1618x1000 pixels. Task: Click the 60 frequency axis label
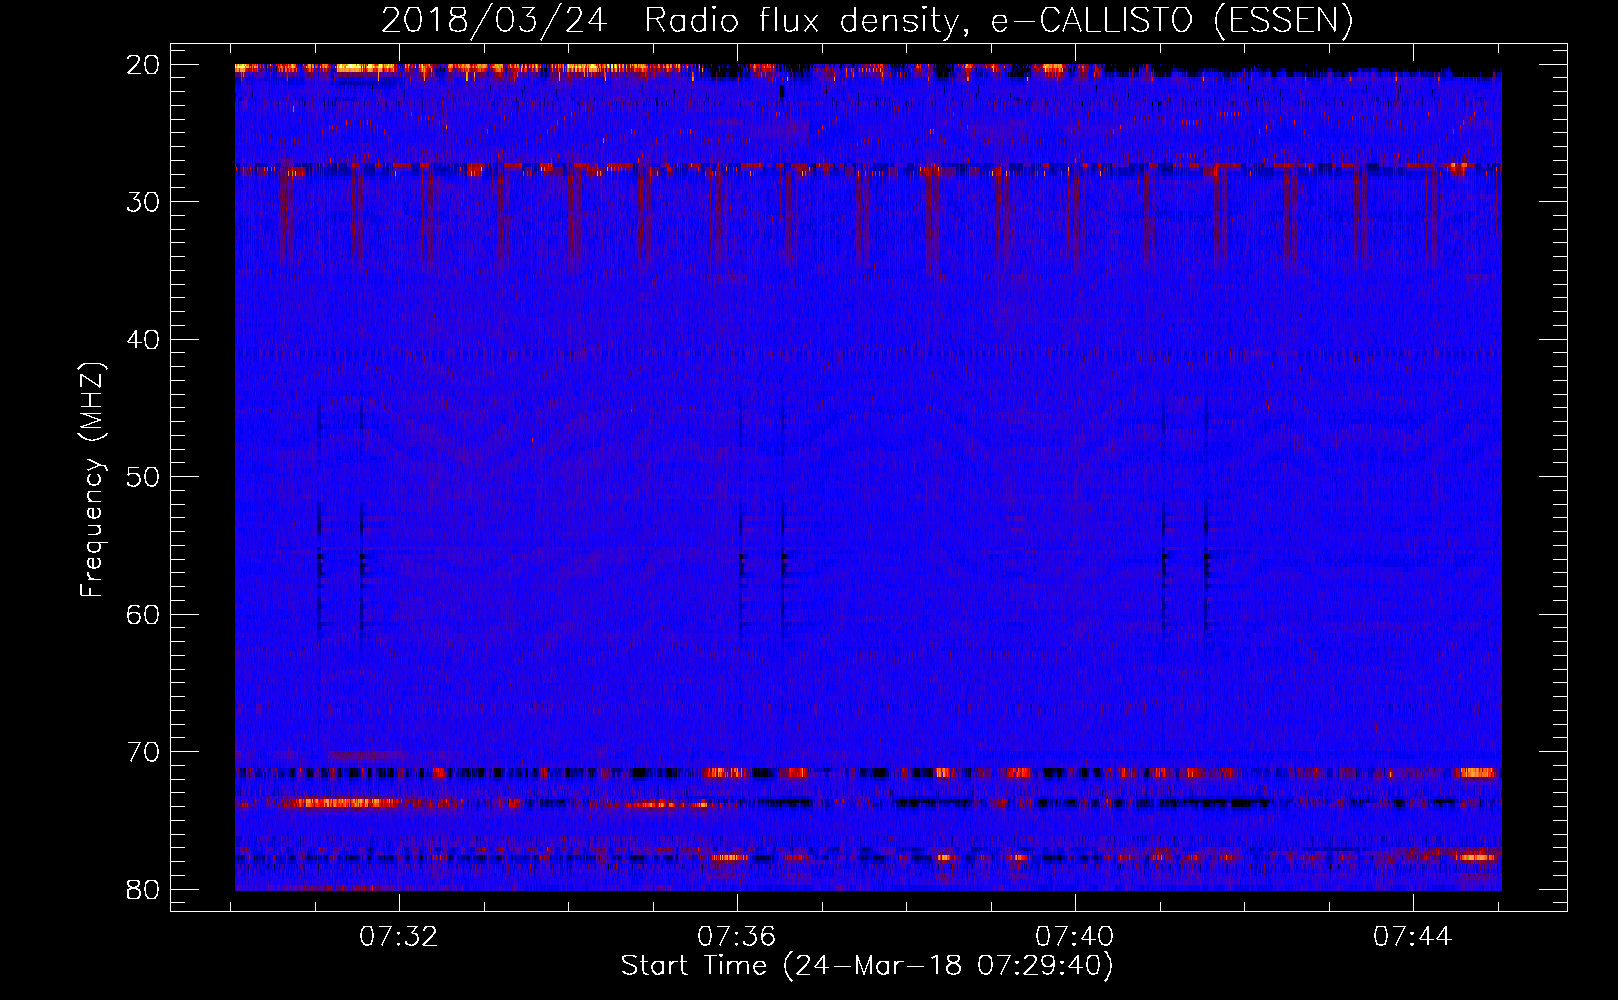pyautogui.click(x=144, y=614)
